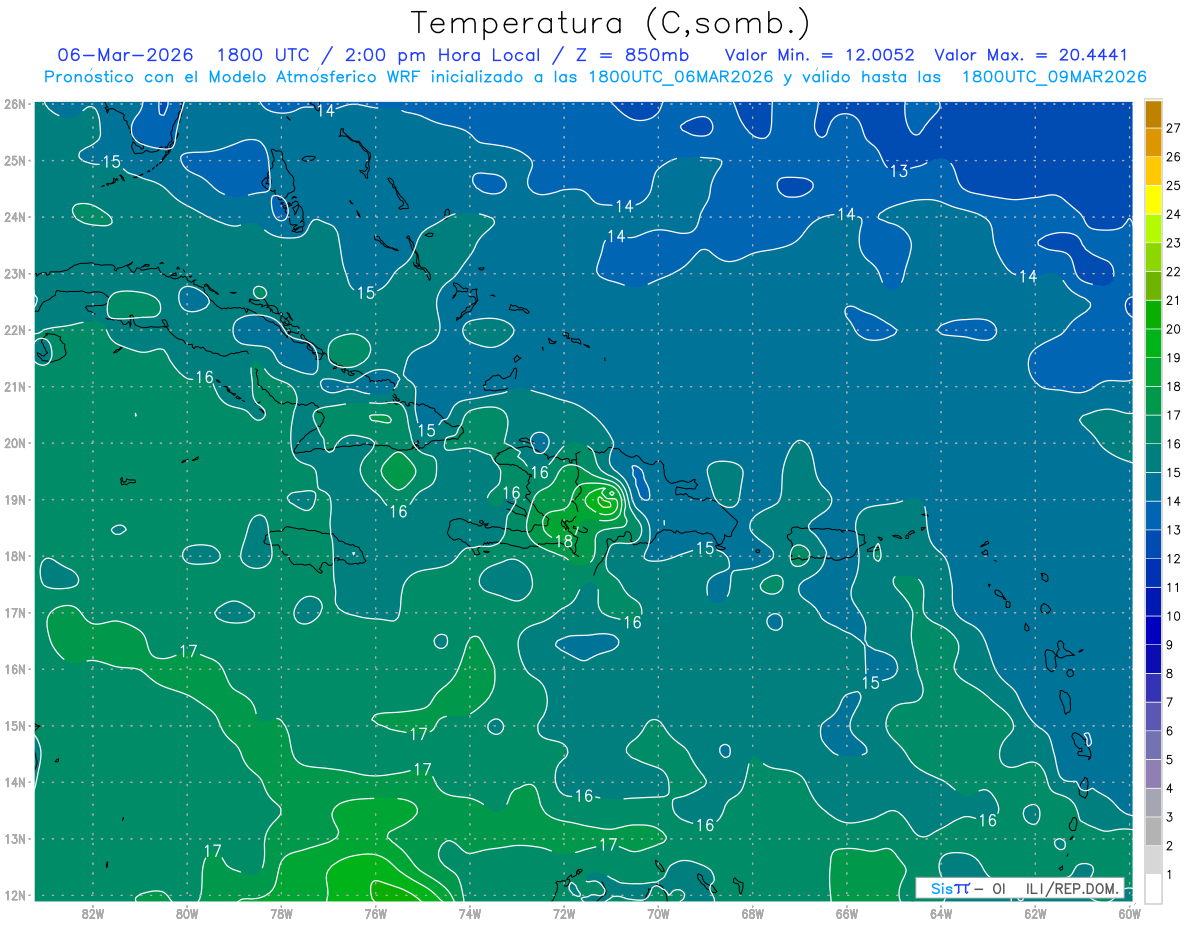
Task: Click latitude label "12N"
Action: click(14, 895)
